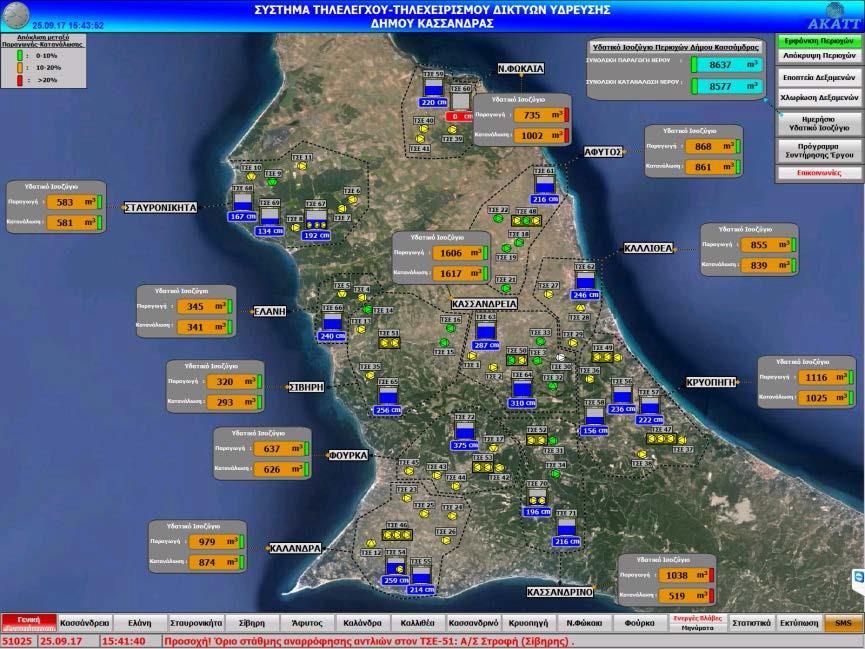
Task: Select the ΤΣΕ 51 double pump icon
Action: pos(389,342)
